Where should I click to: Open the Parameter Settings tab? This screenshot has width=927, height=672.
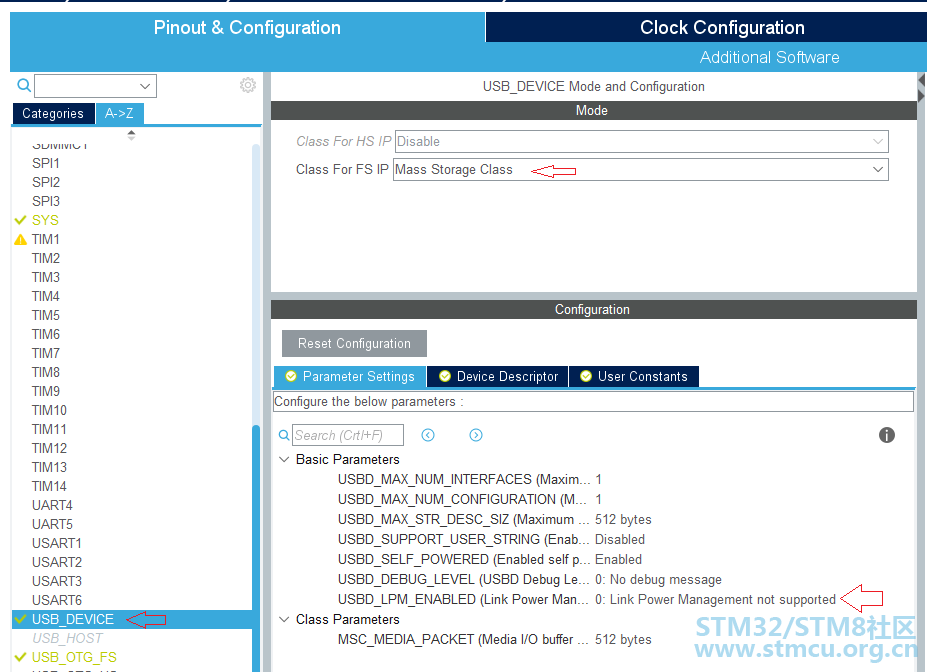pyautogui.click(x=350, y=376)
